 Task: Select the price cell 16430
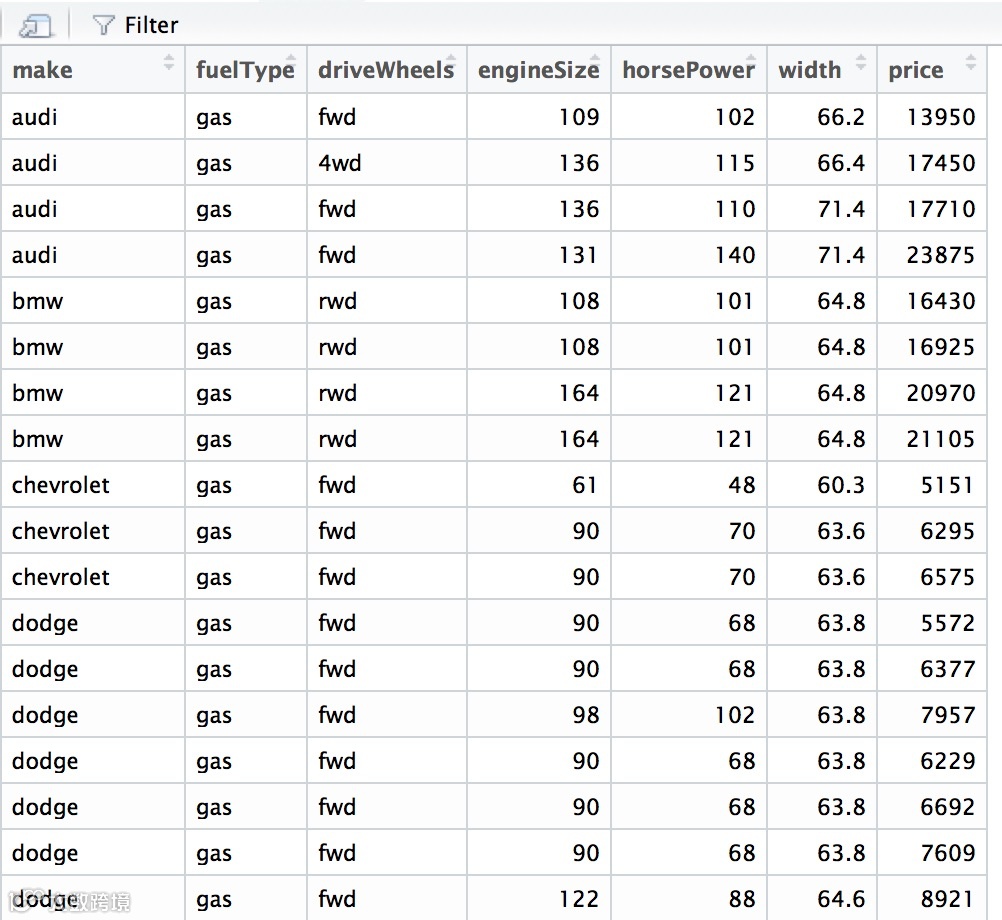932,301
